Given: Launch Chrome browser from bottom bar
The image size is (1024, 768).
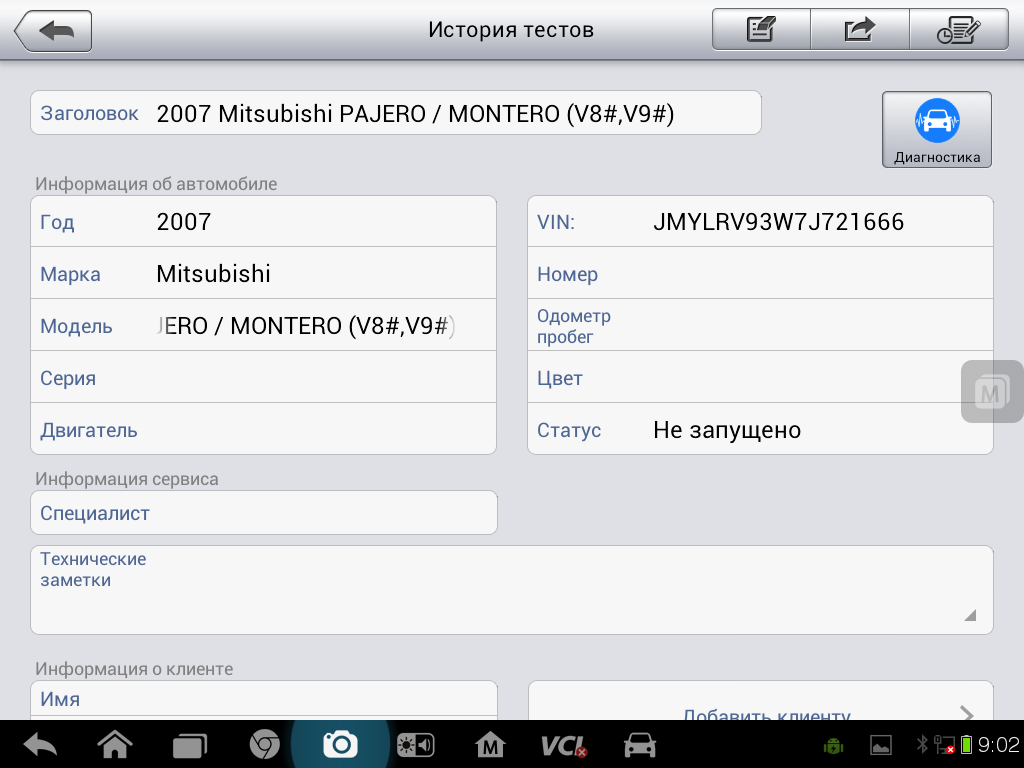Looking at the screenshot, I should point(264,745).
